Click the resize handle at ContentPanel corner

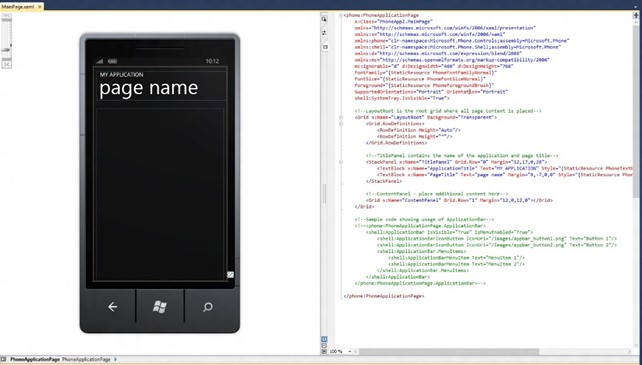[x=231, y=275]
